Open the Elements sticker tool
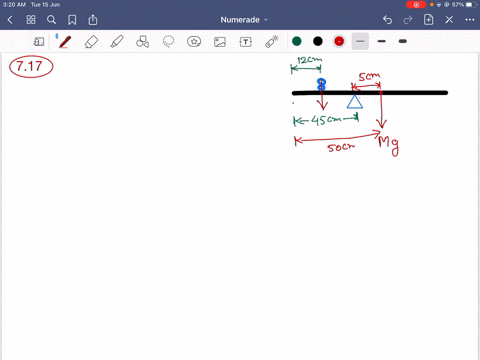This screenshot has height=360, width=480. [x=194, y=42]
